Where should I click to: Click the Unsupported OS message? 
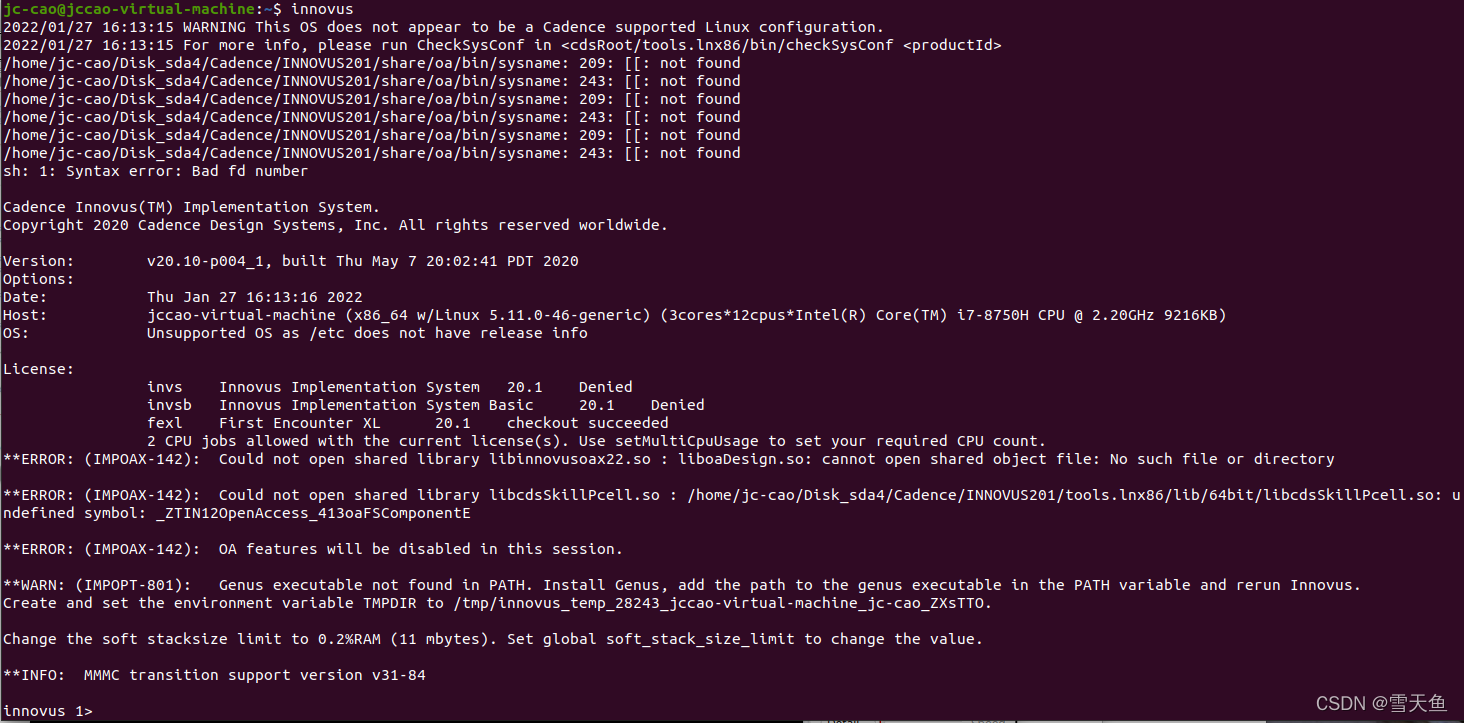coord(367,333)
